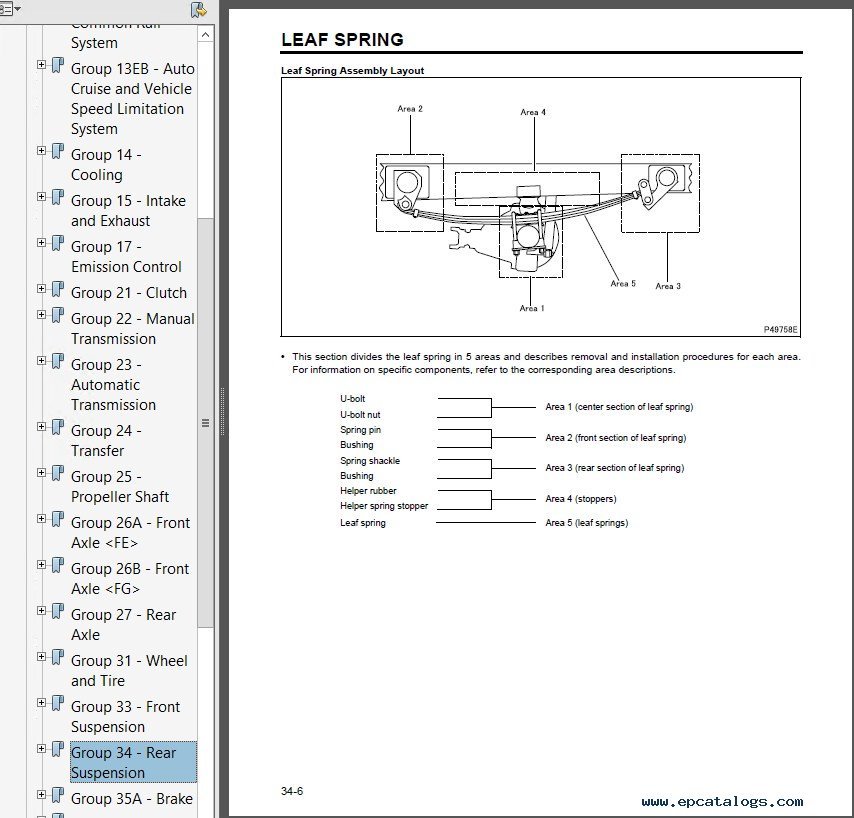Open Group 33 Front Suspension bookmark
The width and height of the screenshot is (854, 818).
pyautogui.click(x=126, y=717)
